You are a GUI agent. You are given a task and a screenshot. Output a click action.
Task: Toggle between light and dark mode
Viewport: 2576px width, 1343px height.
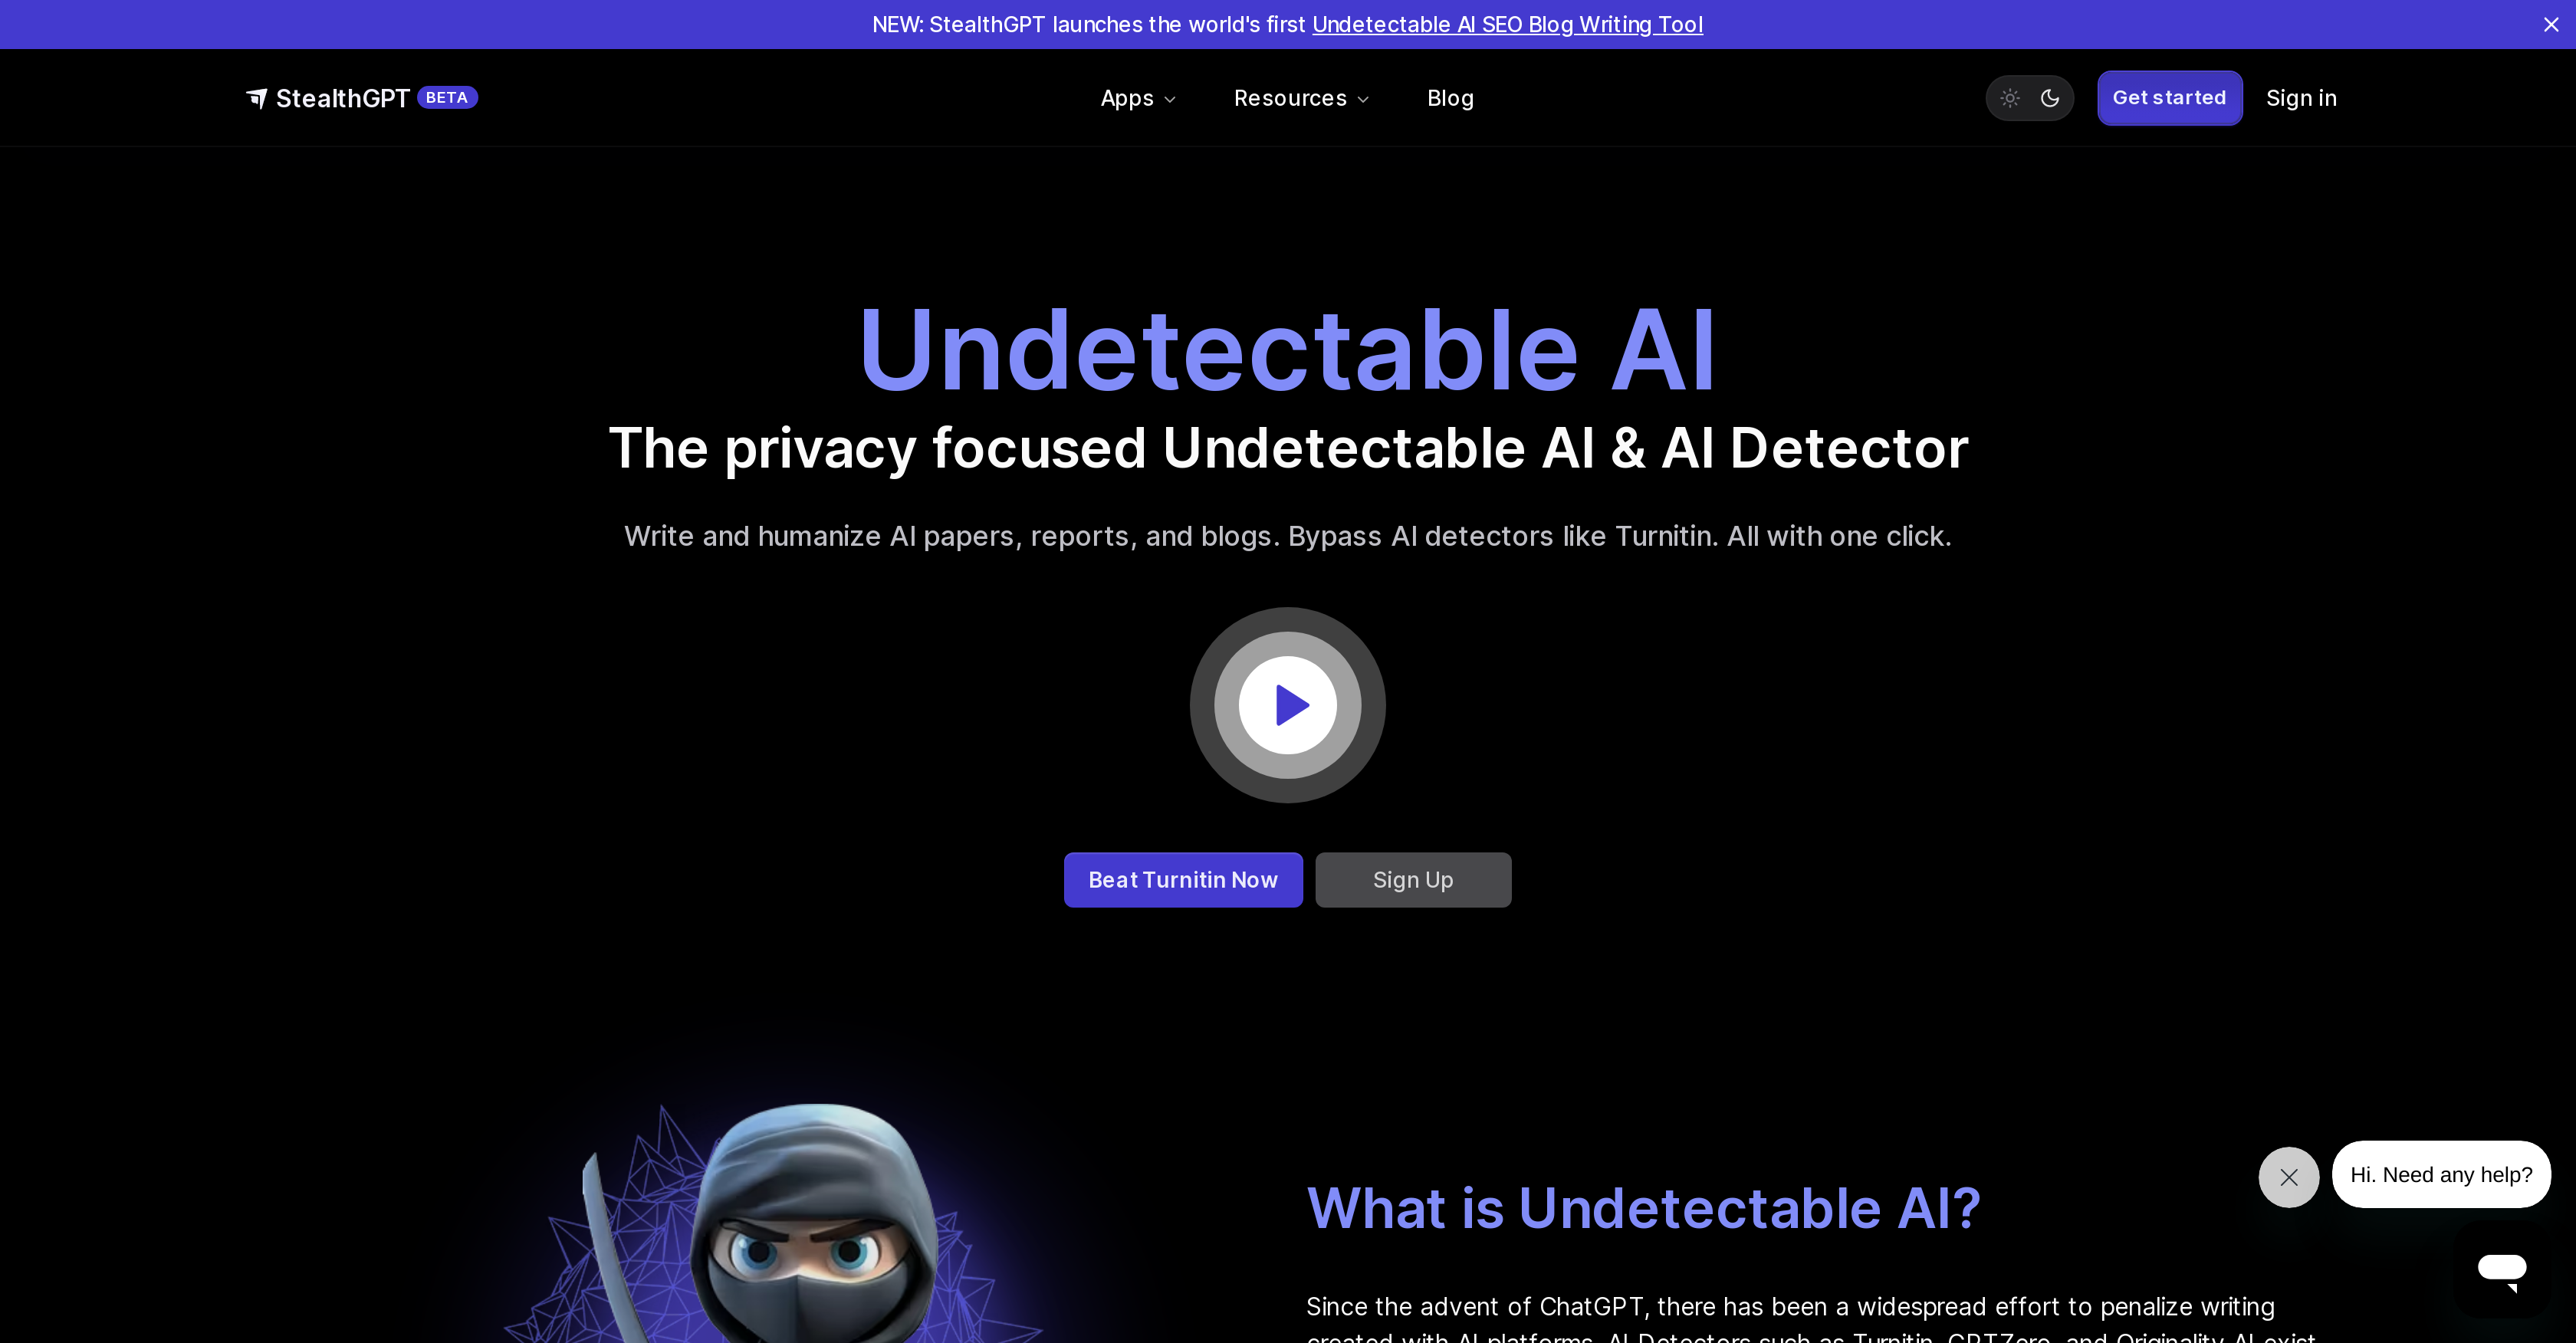tap(2029, 97)
